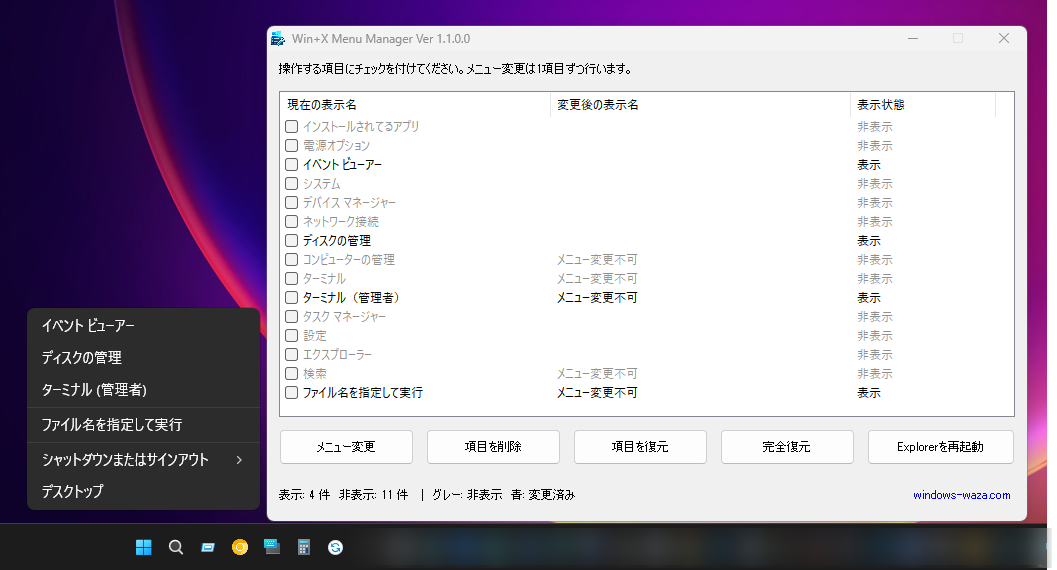Click the 変更後の表示名 column header

pos(701,105)
